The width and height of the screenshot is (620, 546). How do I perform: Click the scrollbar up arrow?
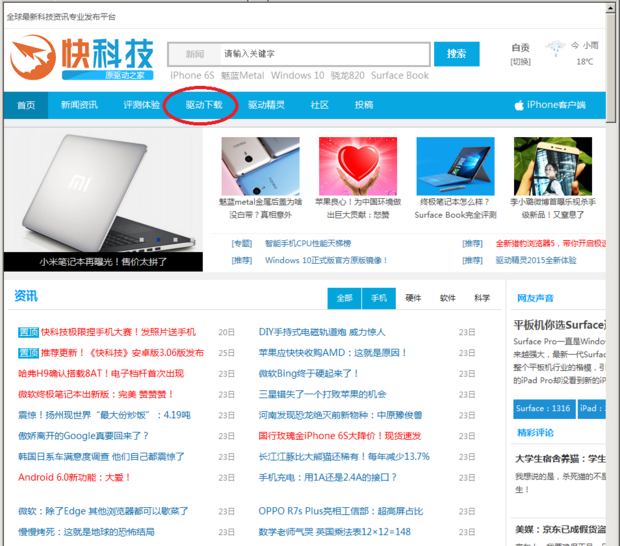(x=611, y=8)
